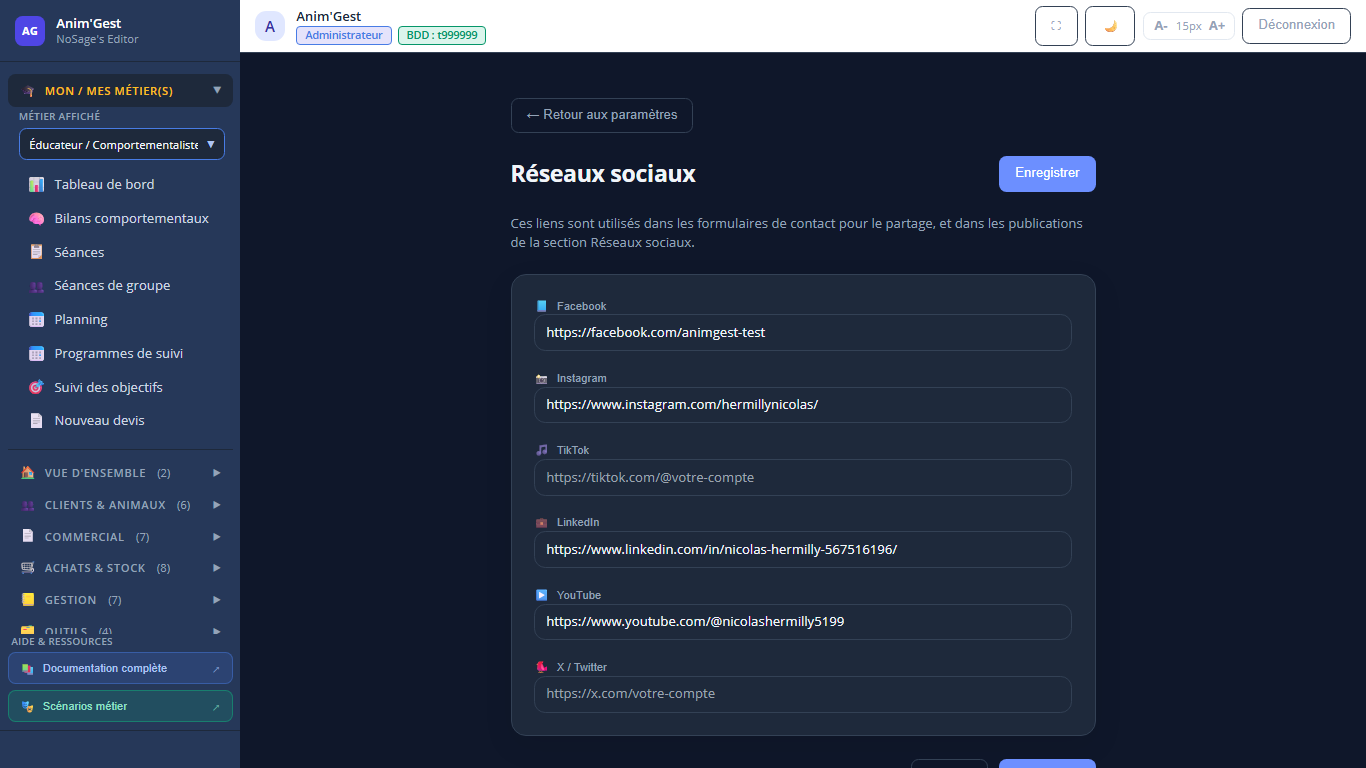This screenshot has height=768, width=1366.
Task: Click the Administrateur badge
Action: tap(344, 35)
